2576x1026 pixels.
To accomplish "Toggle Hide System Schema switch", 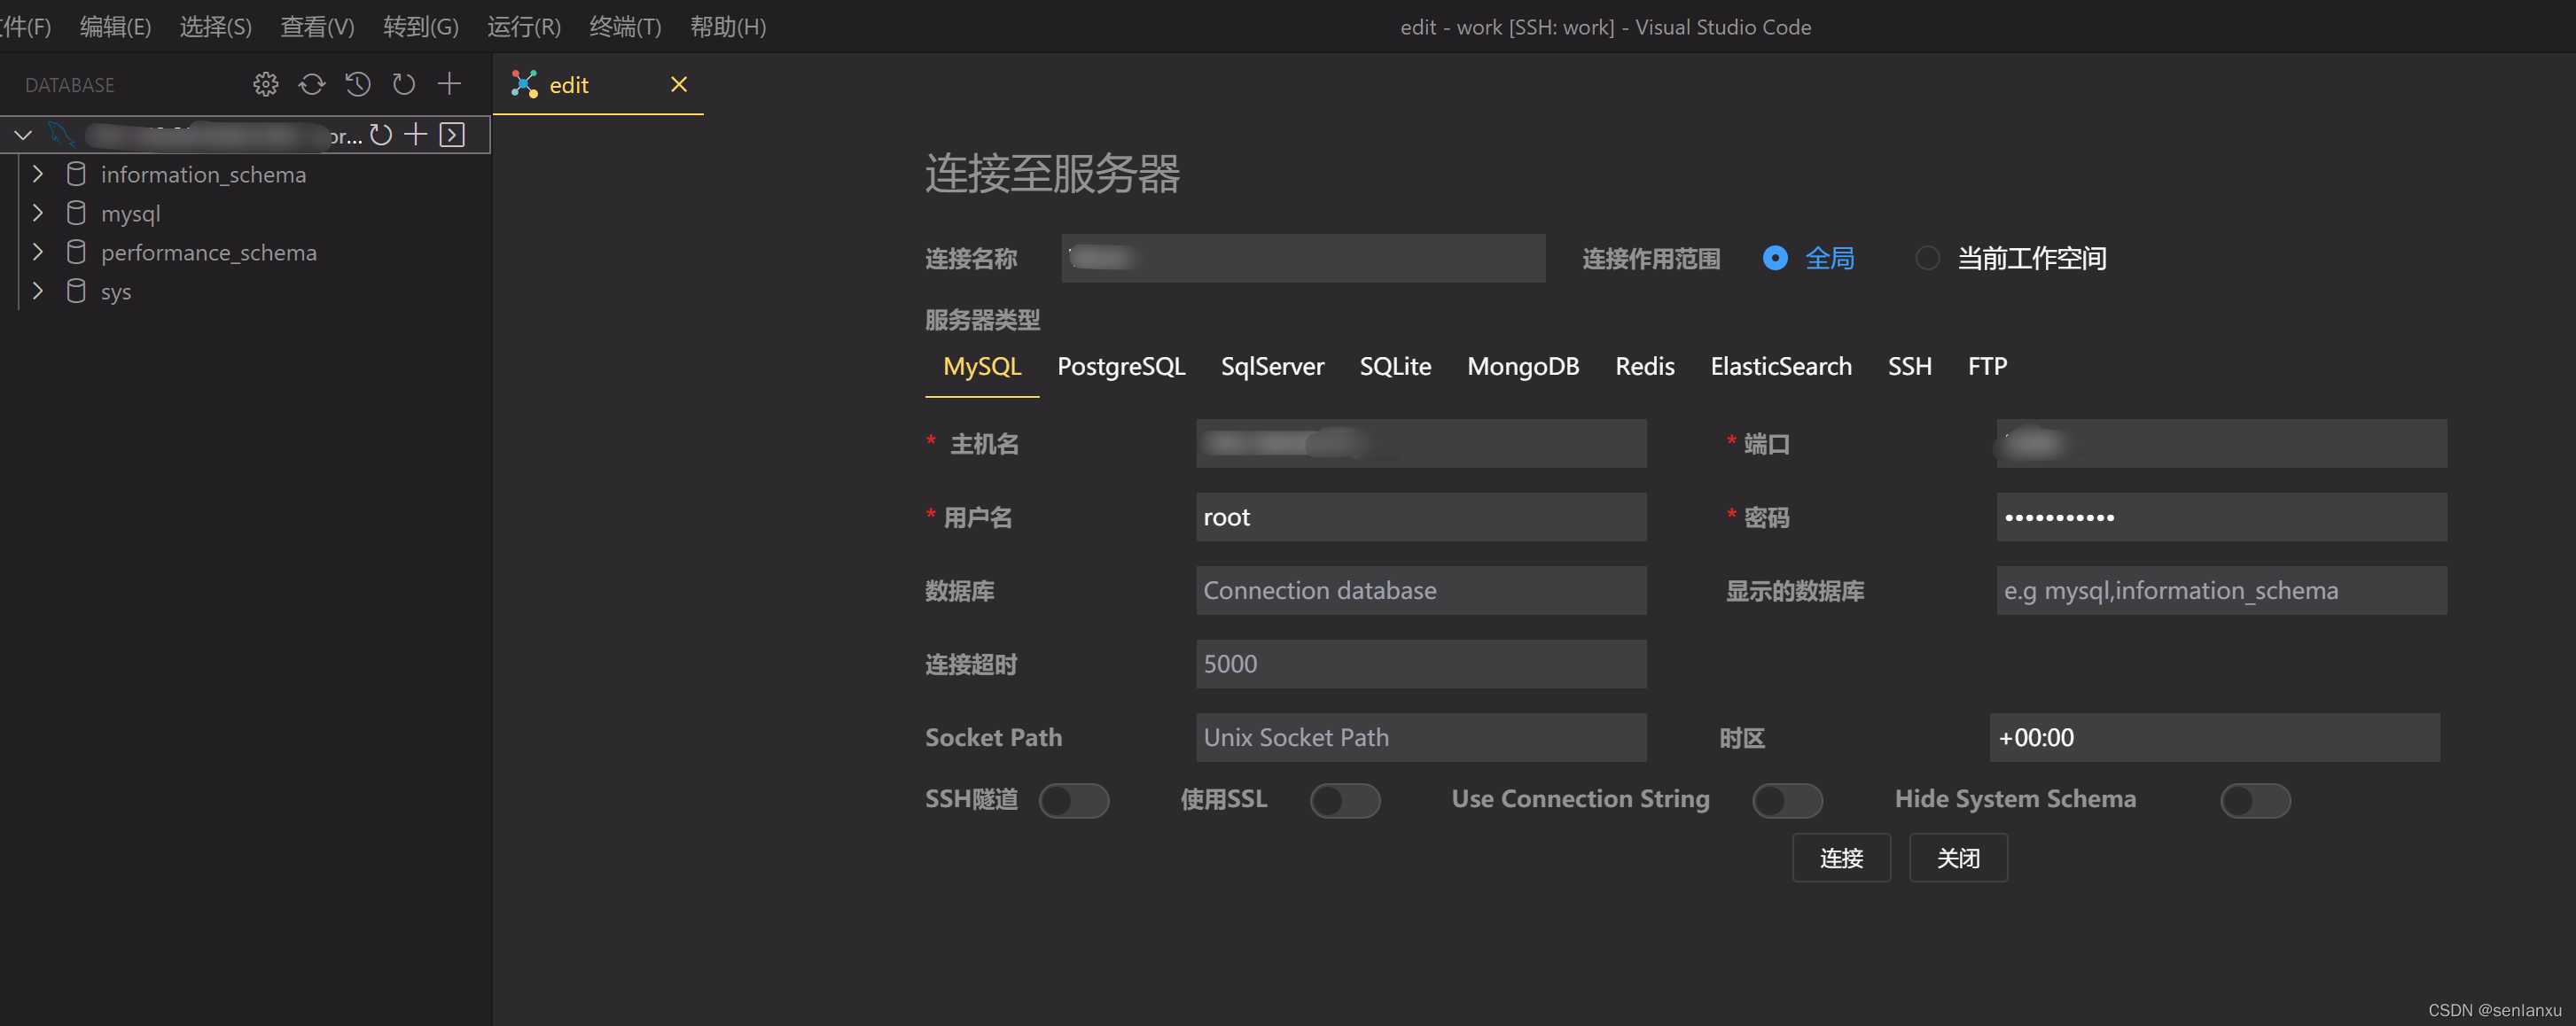I will click(x=2255, y=800).
